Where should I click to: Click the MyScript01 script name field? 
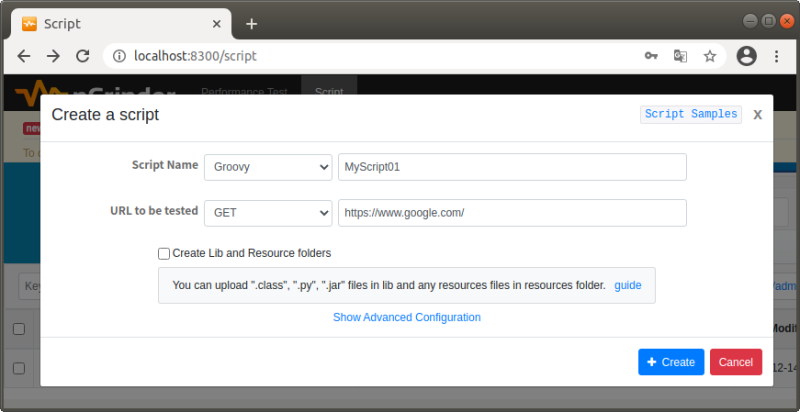512,167
